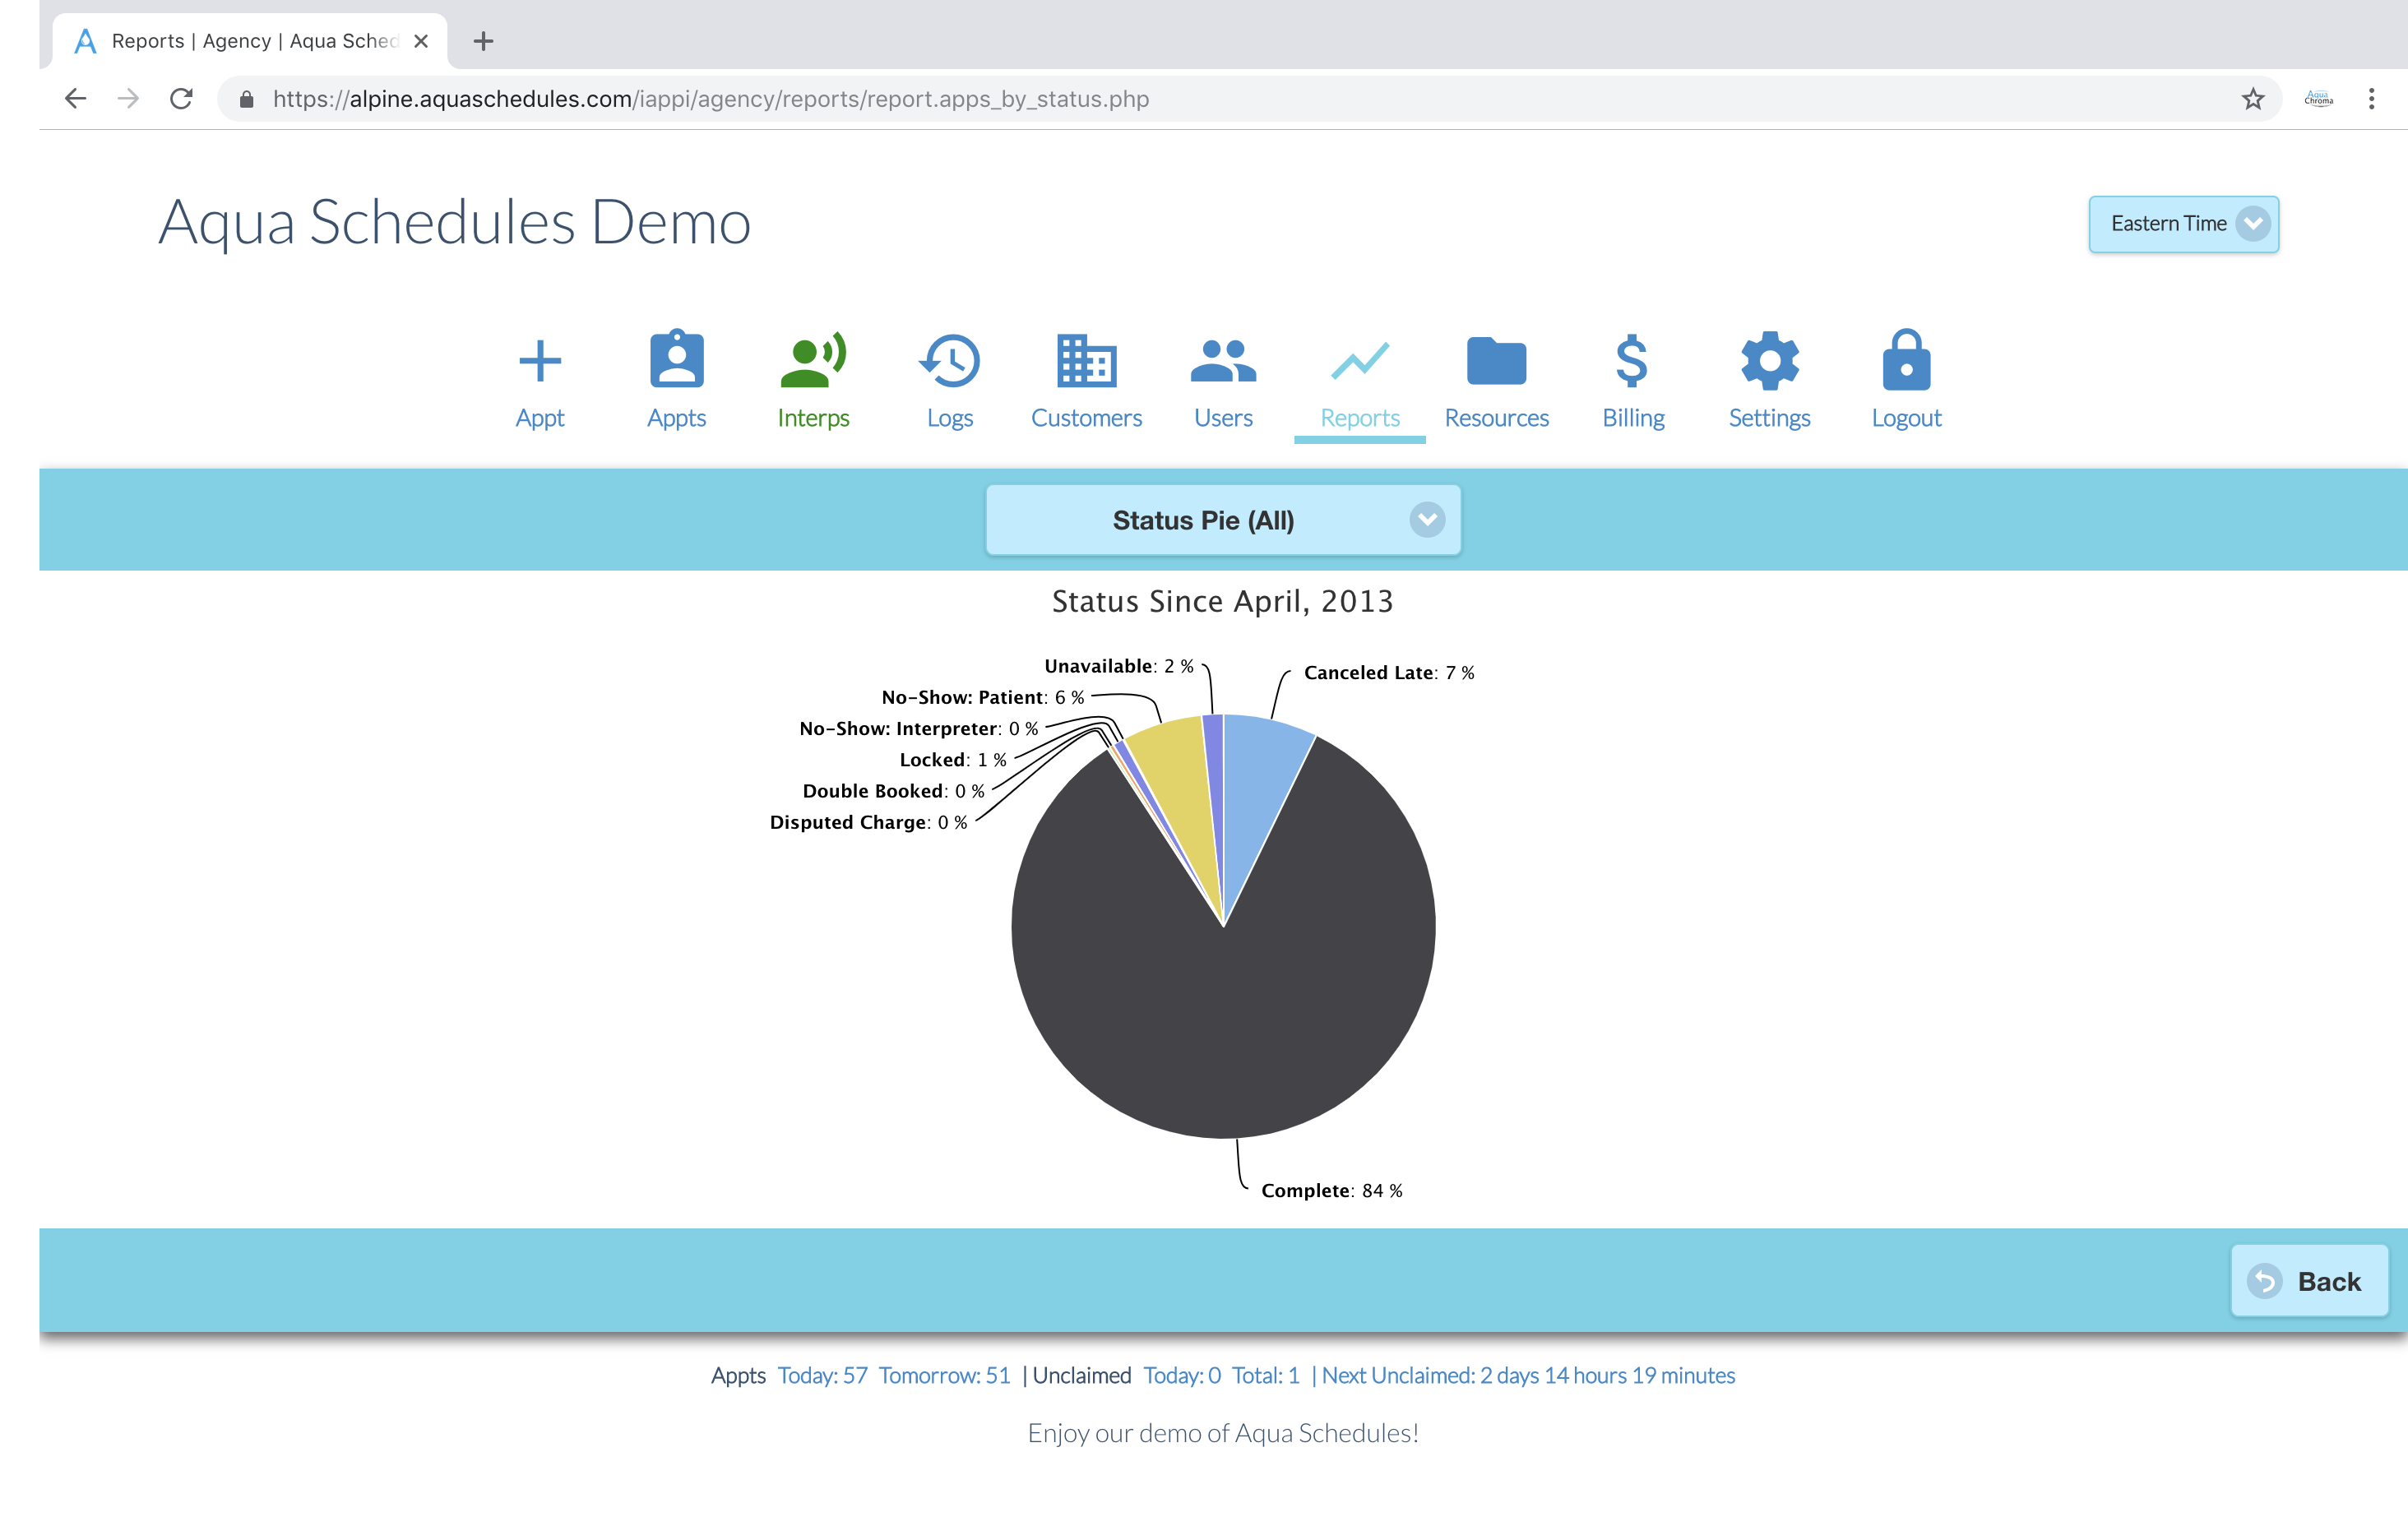This screenshot has width=2408, height=1526.
Task: Click the Double Booked: 0 % label
Action: pos(894,791)
